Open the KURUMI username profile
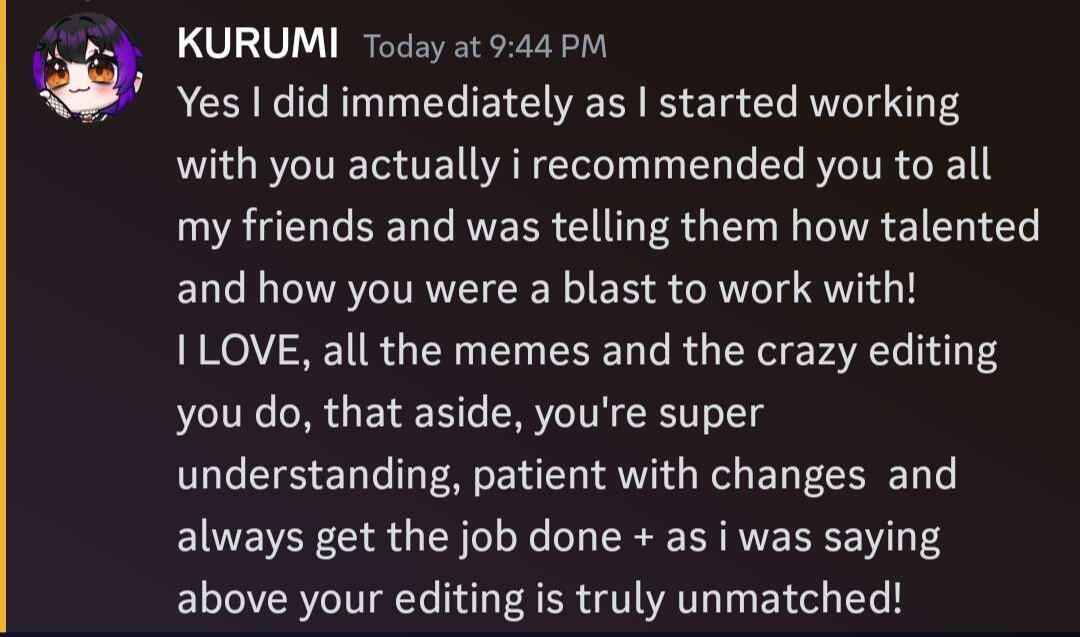The height and width of the screenshot is (637, 1080). (257, 46)
